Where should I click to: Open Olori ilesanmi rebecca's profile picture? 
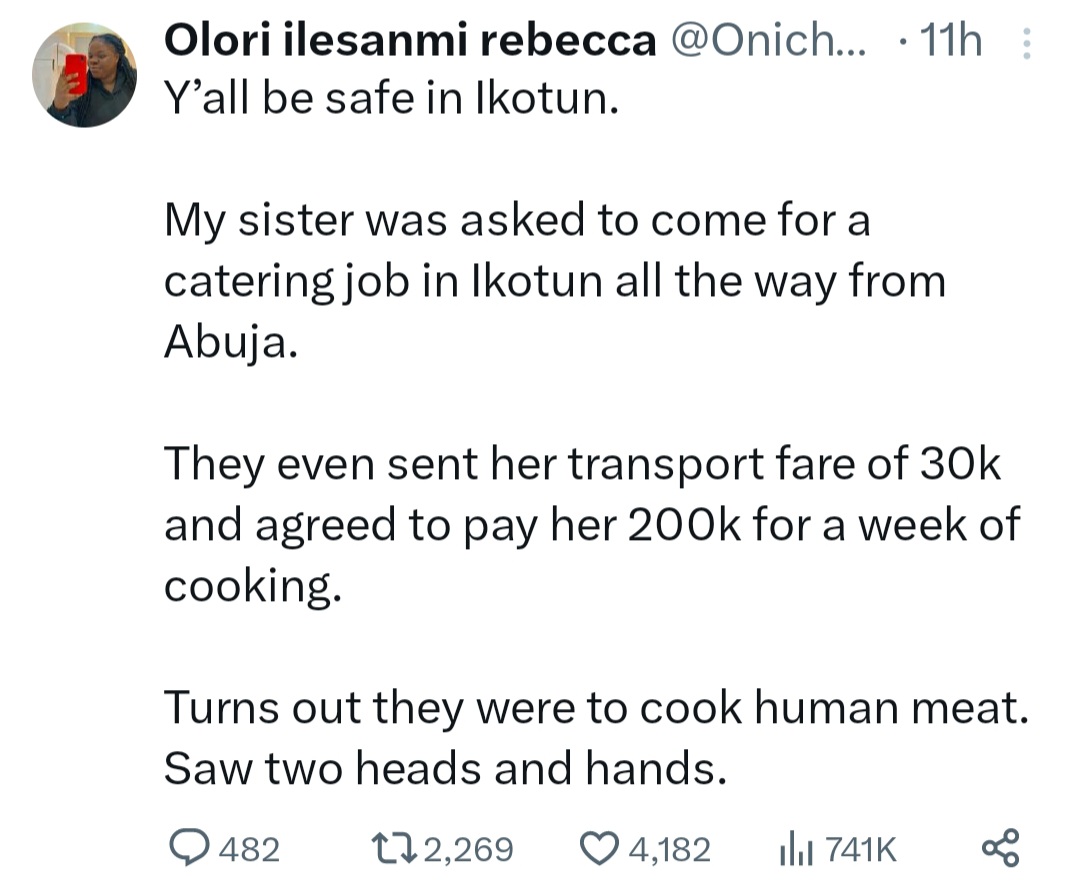84,76
